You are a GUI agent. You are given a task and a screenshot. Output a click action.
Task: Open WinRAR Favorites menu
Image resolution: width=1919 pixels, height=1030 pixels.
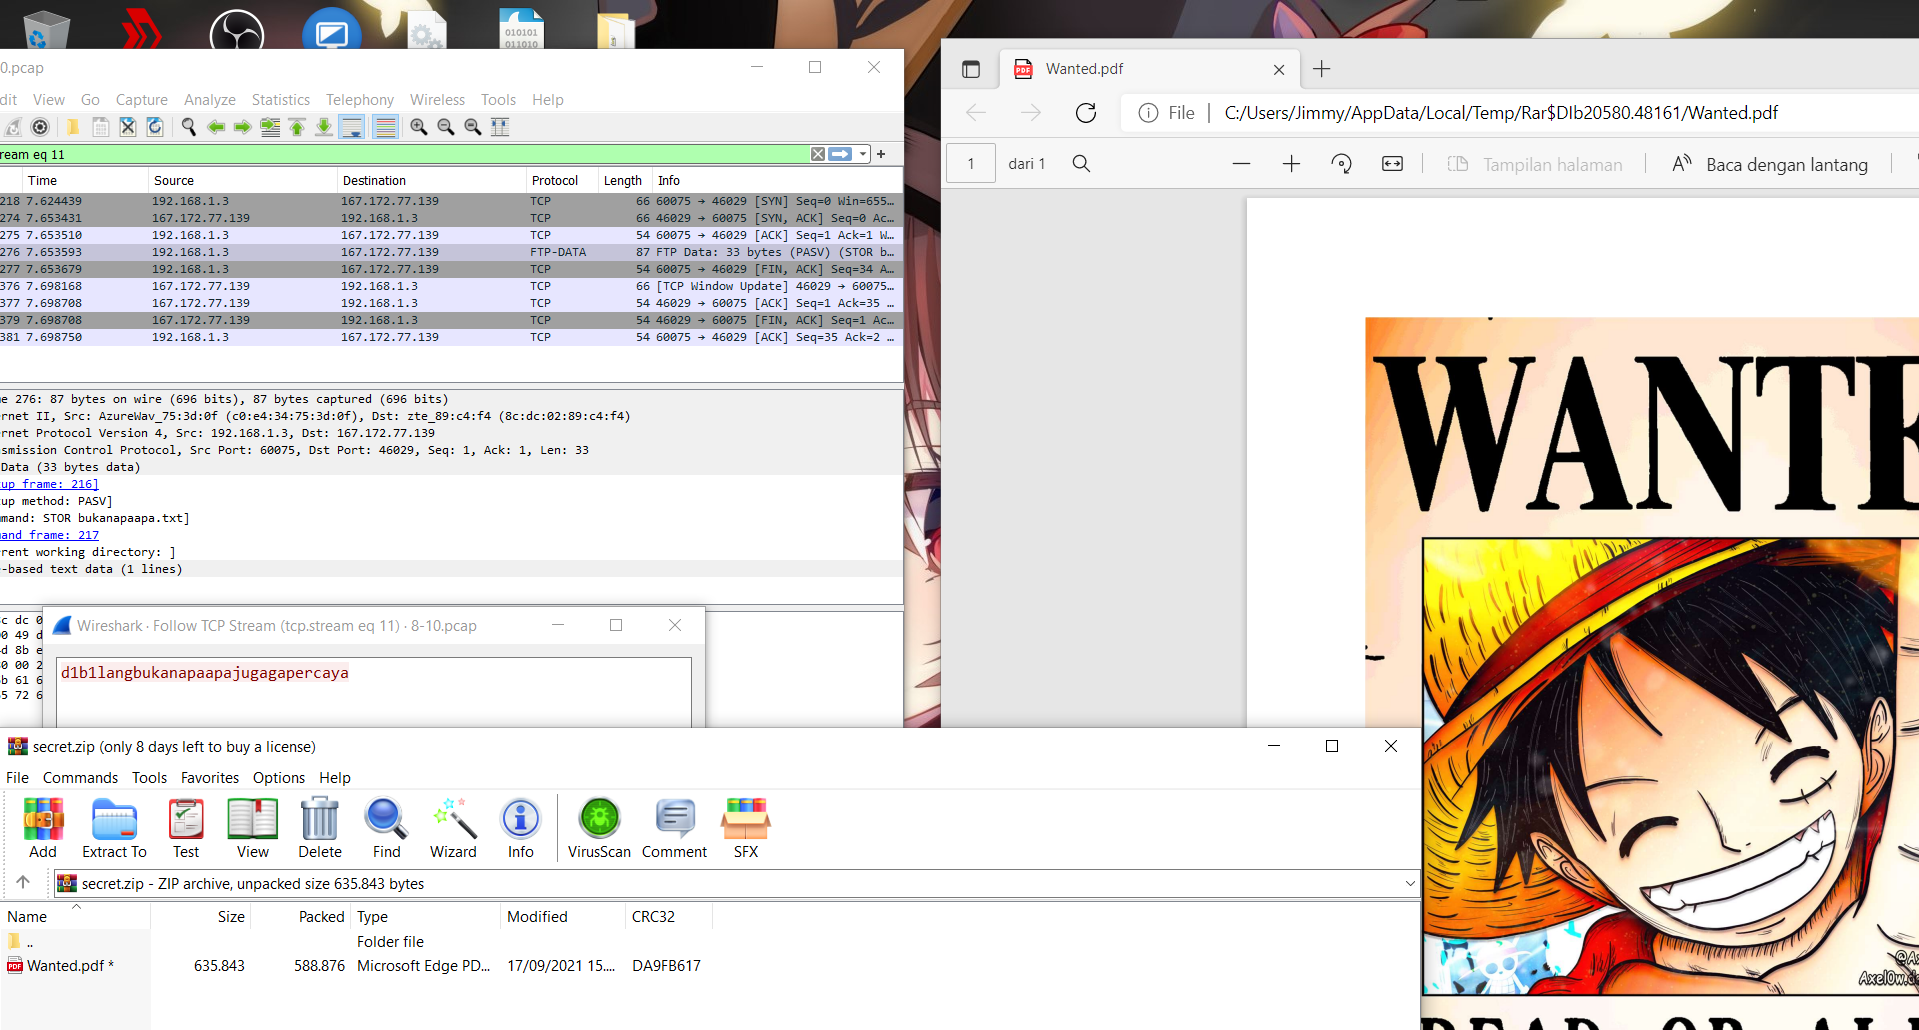click(210, 778)
